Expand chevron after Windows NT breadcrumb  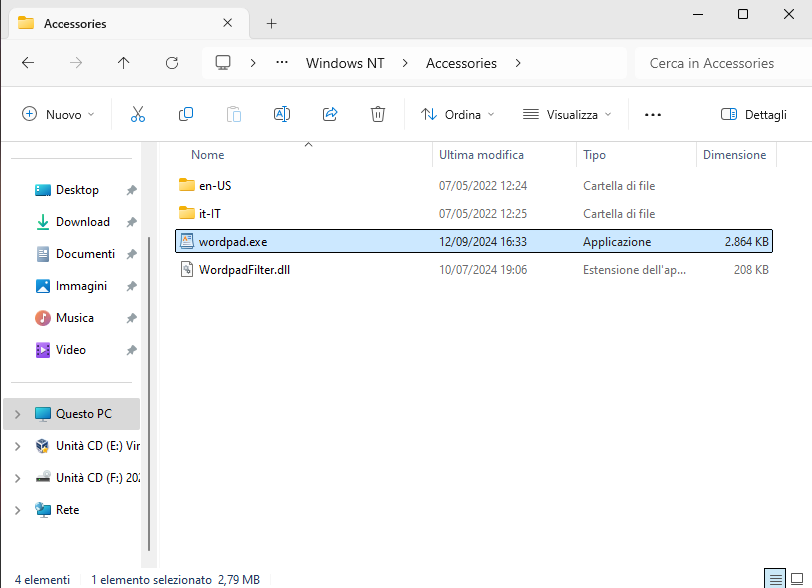(x=405, y=63)
